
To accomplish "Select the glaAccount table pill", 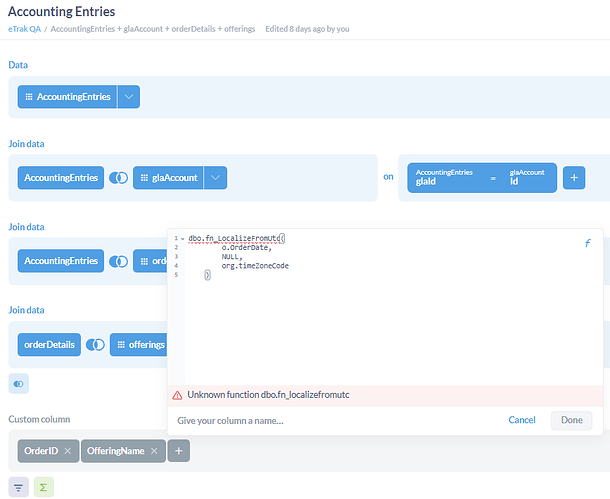I will tap(168, 178).
